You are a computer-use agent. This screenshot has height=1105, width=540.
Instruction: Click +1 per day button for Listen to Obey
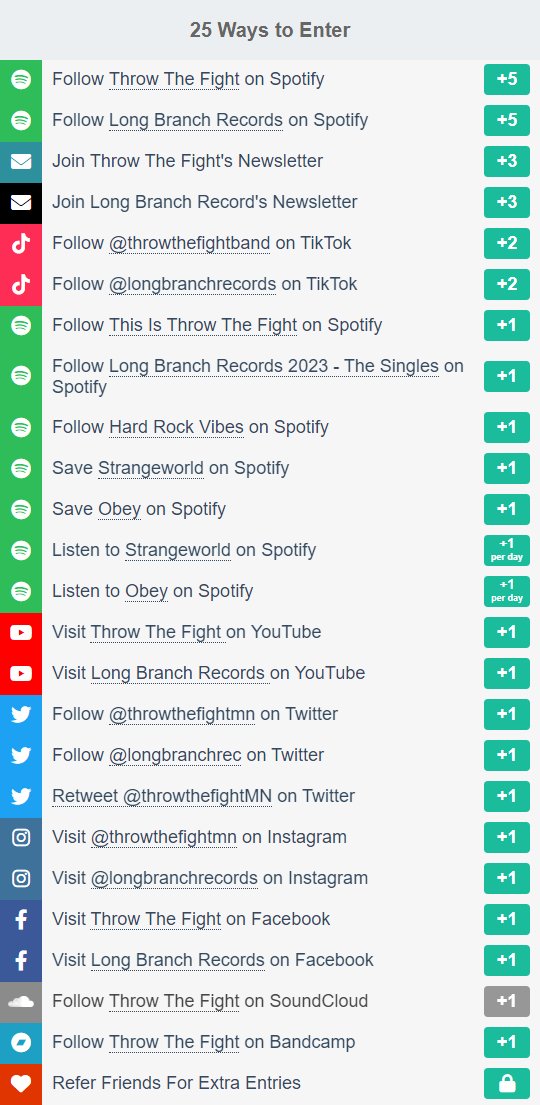pos(507,591)
